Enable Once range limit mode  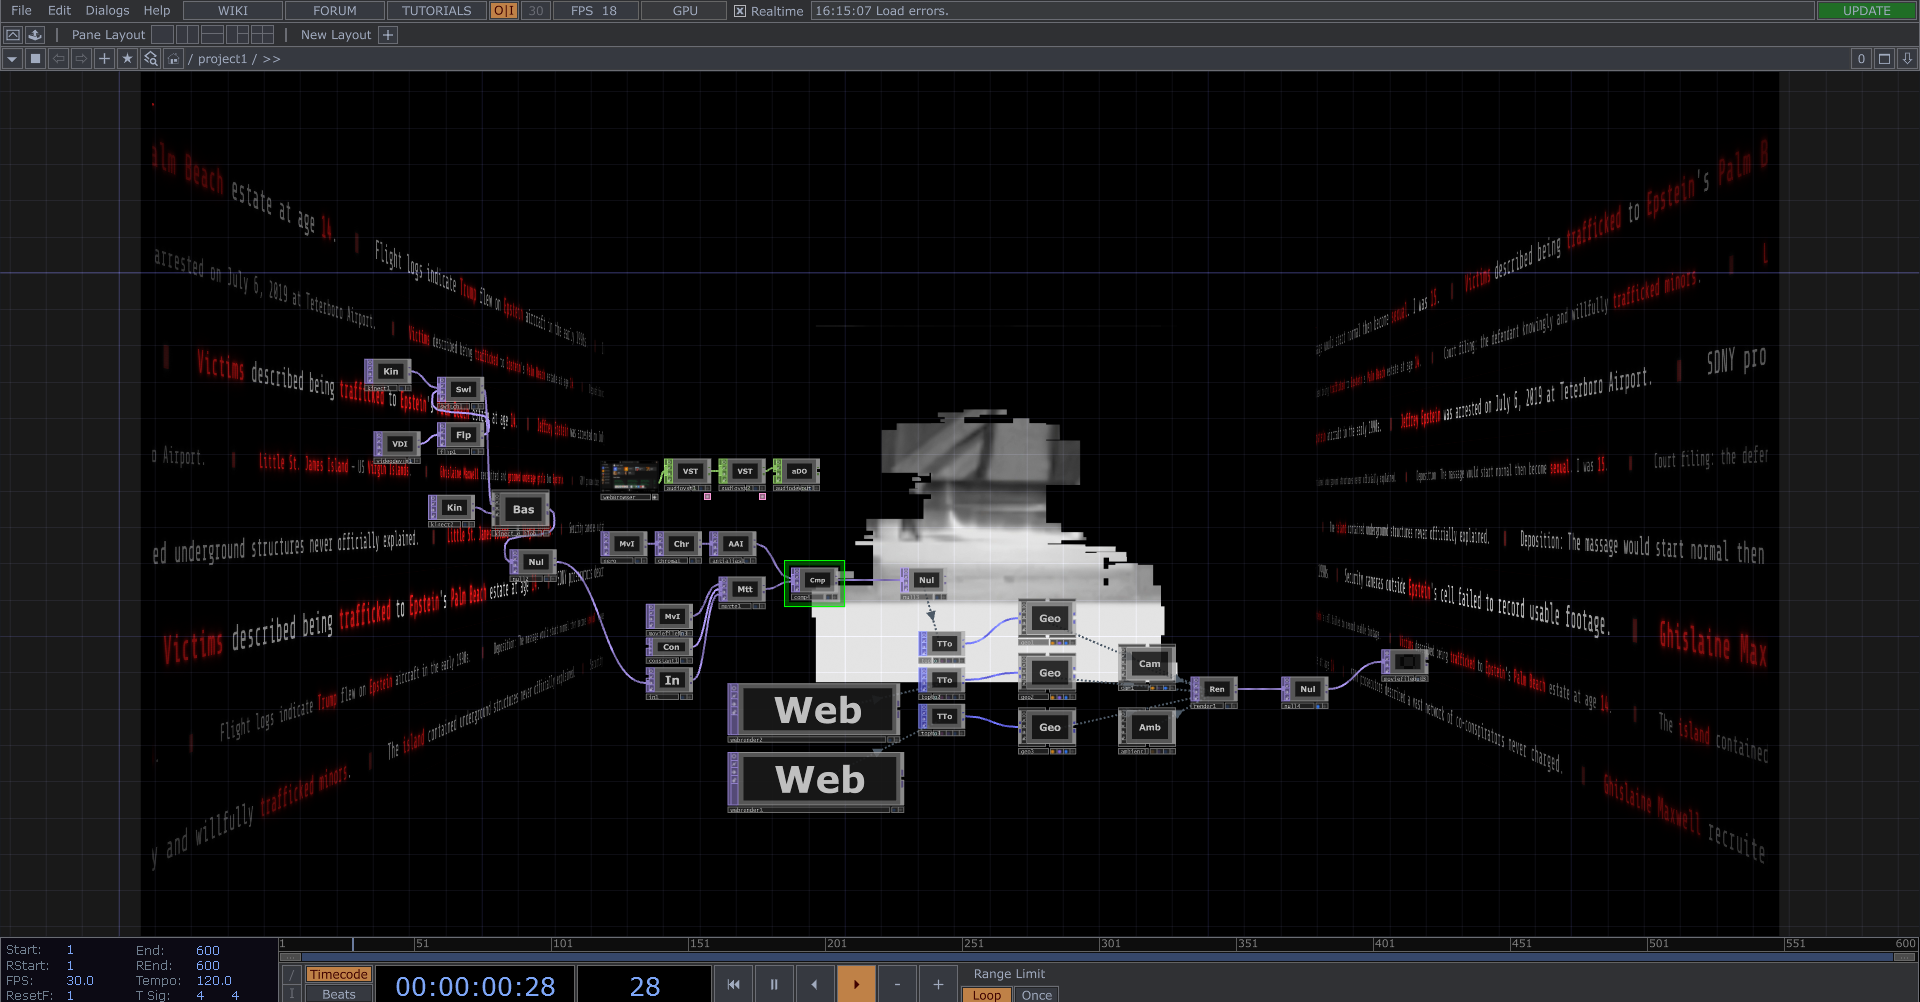tap(1036, 994)
